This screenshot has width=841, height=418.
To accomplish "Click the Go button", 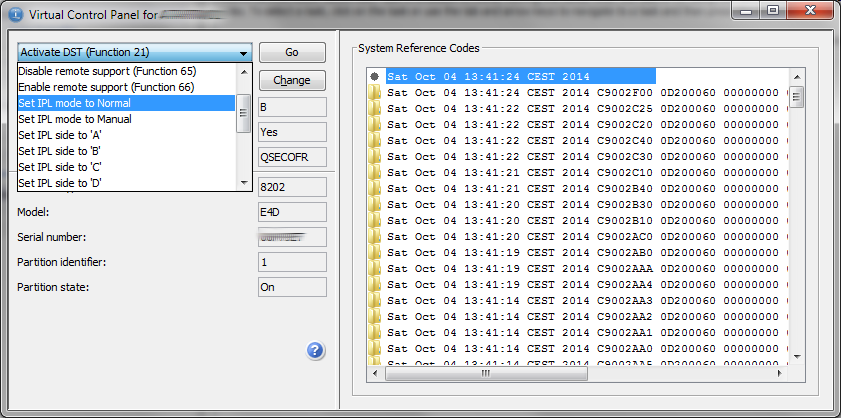I will [x=292, y=53].
